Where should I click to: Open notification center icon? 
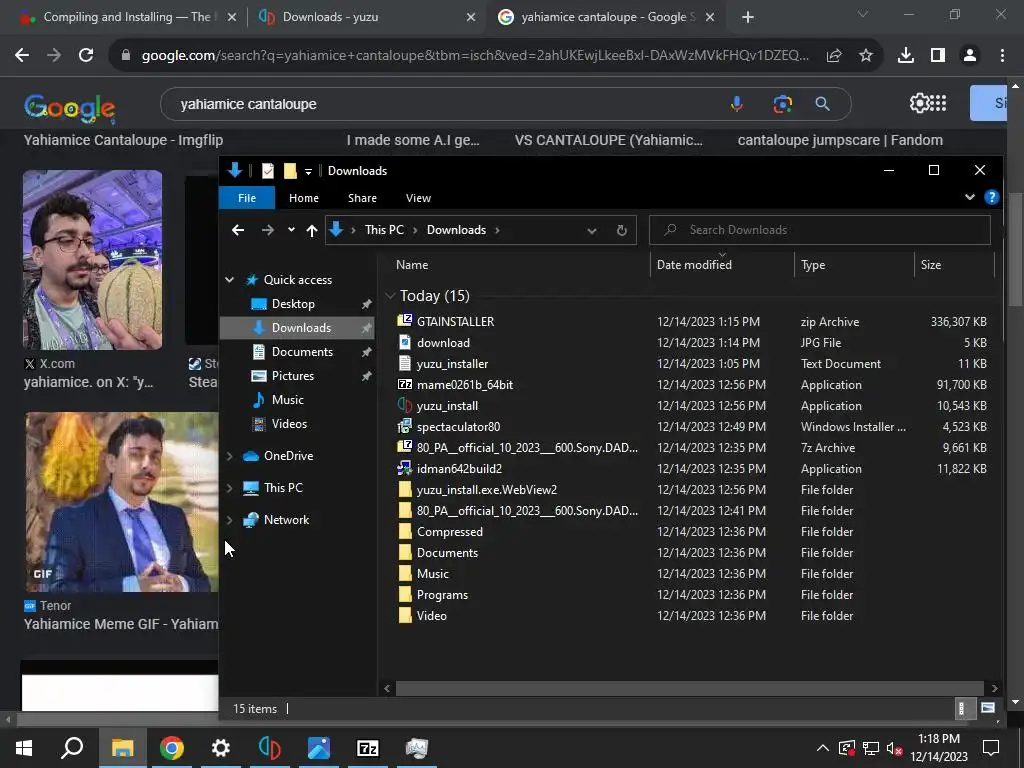[x=991, y=748]
